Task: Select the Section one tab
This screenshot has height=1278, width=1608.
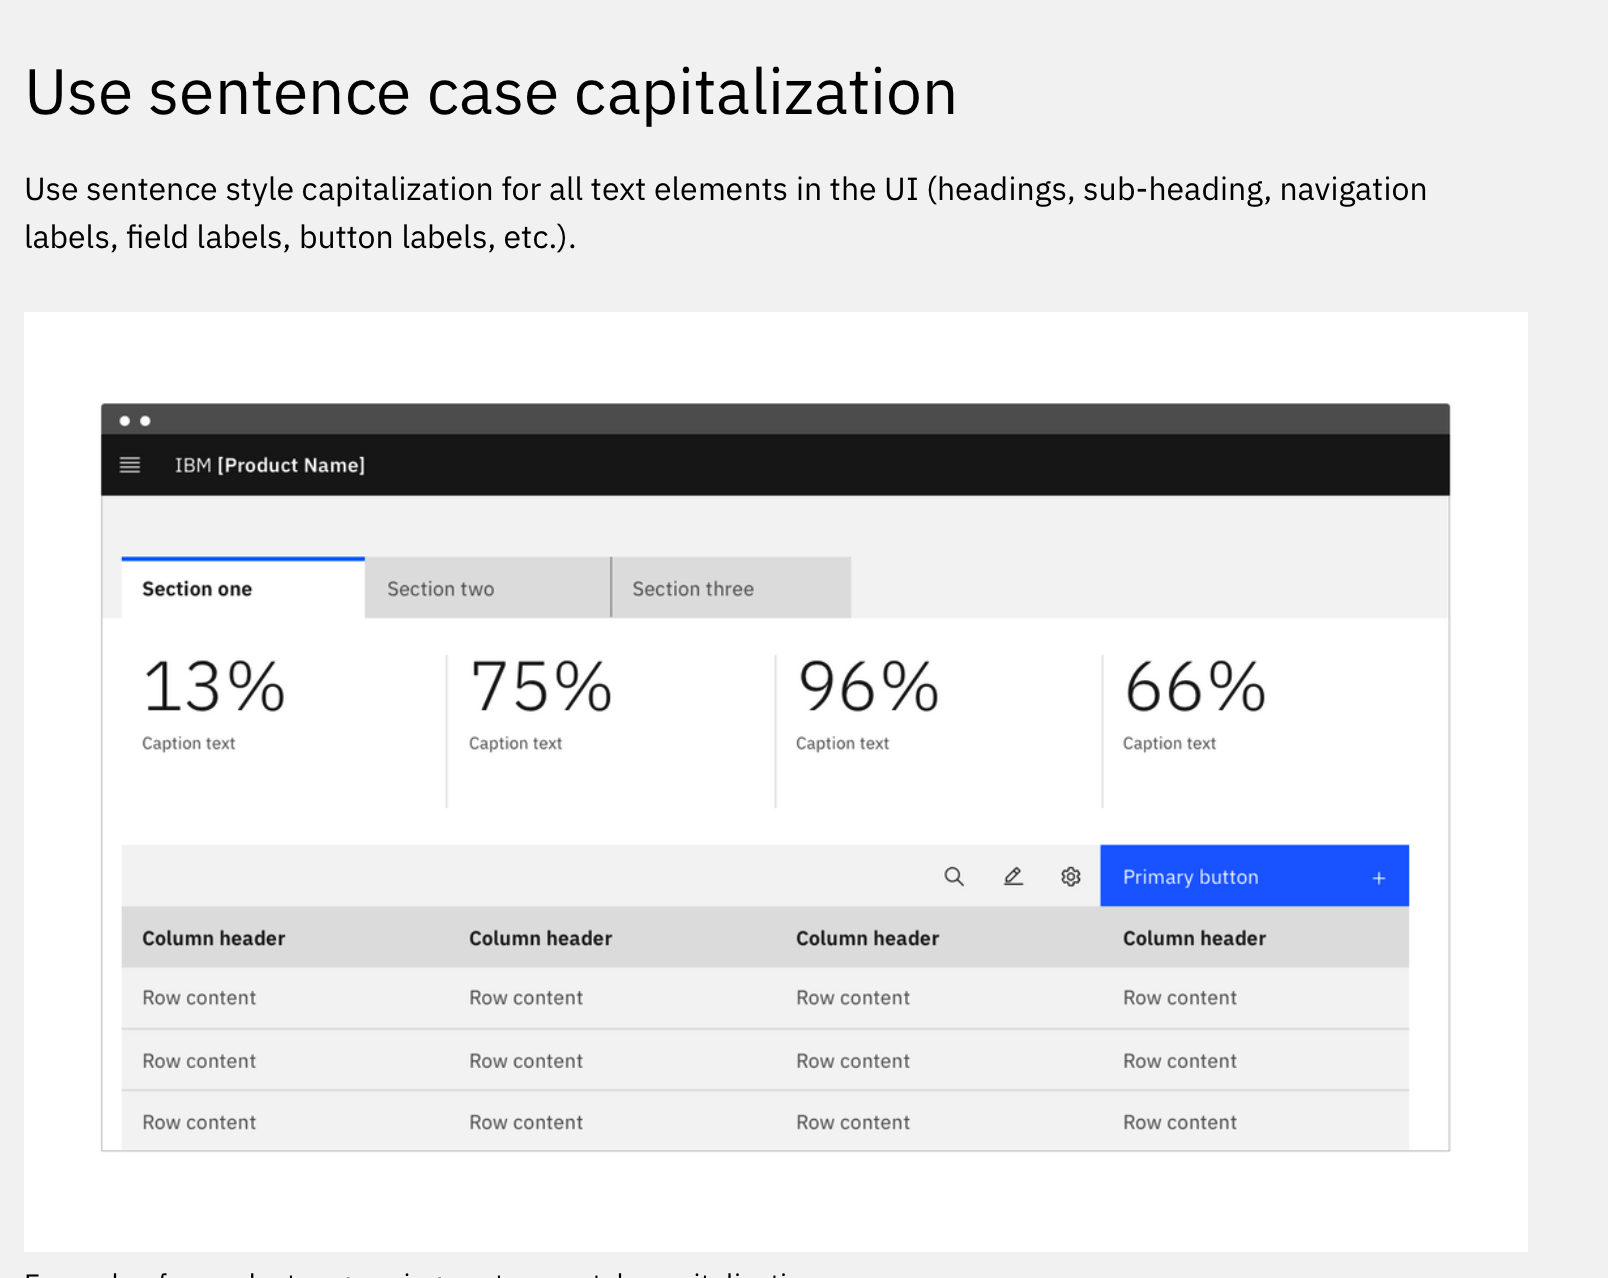Action: point(197,589)
